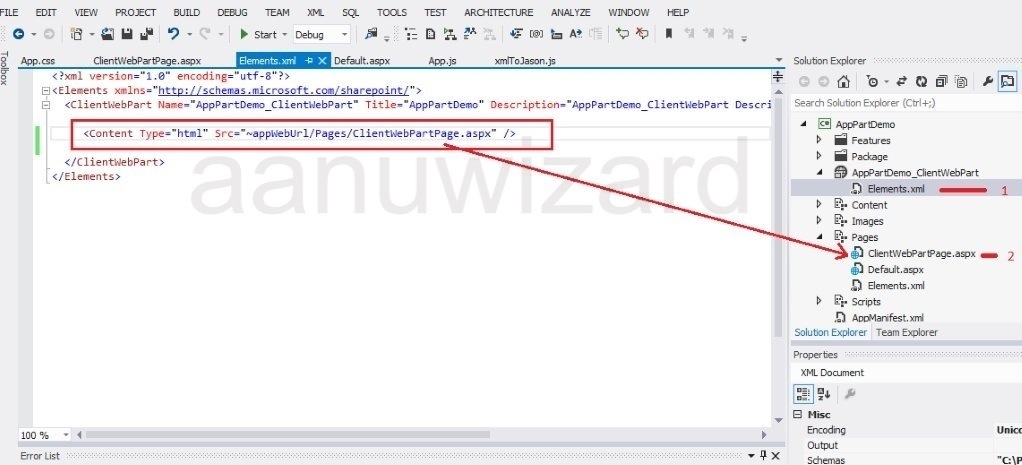The image size is (1022, 465).
Task: Open the Debug configuration dropdown
Action: point(345,35)
